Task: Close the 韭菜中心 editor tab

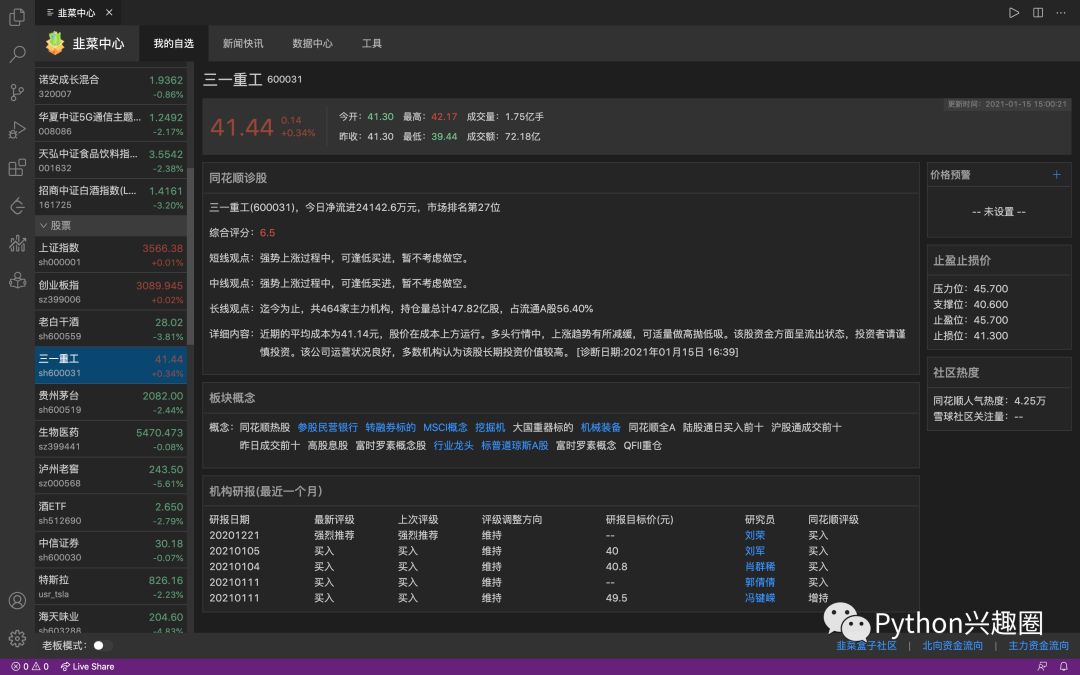Action: (109, 12)
